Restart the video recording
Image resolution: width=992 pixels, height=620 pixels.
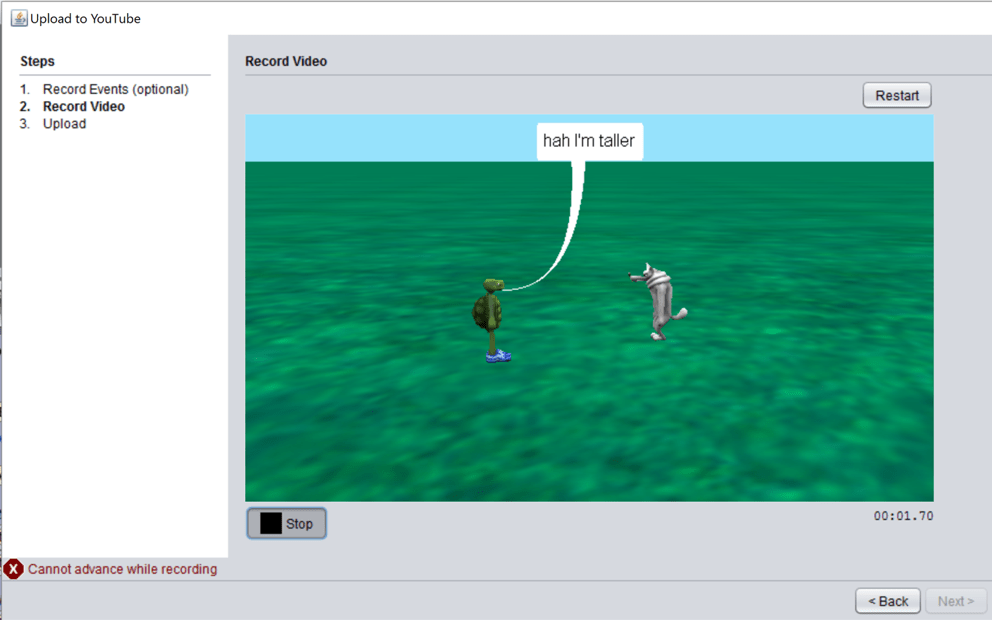click(896, 95)
